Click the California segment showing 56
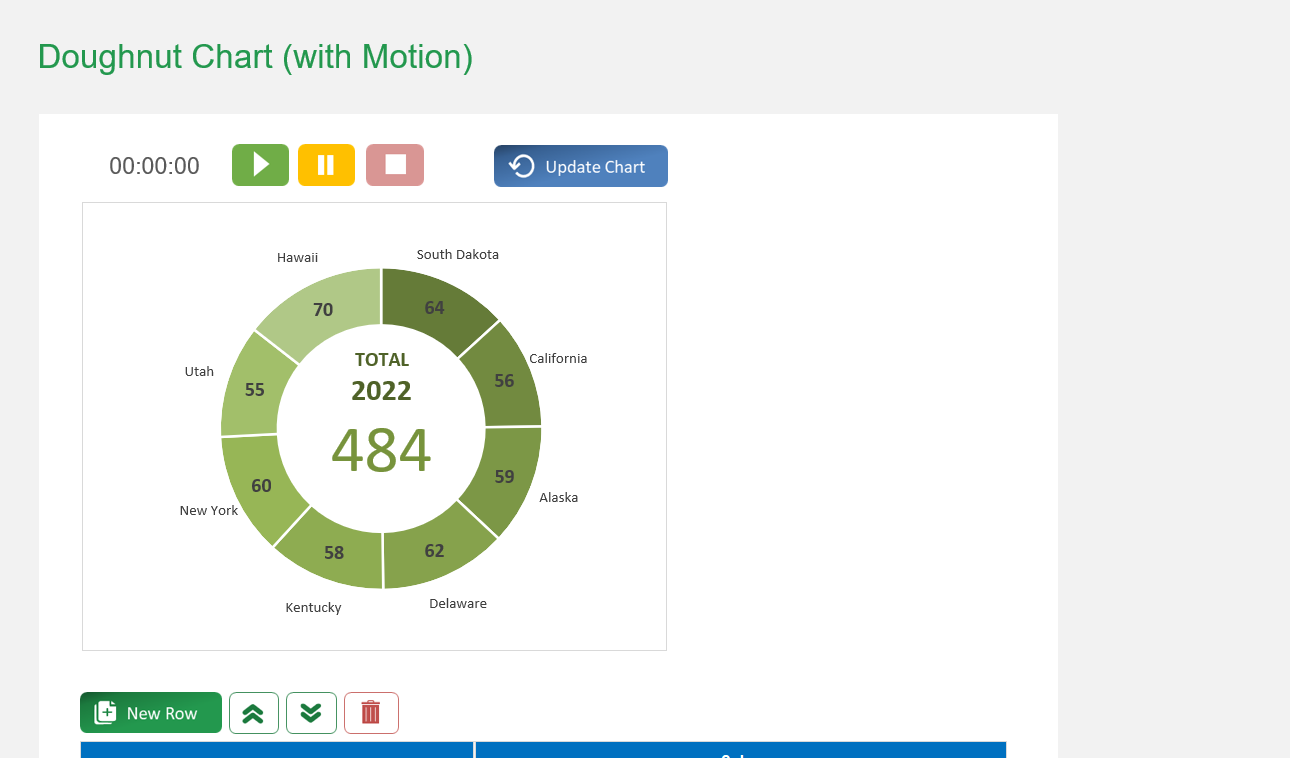 click(x=503, y=380)
